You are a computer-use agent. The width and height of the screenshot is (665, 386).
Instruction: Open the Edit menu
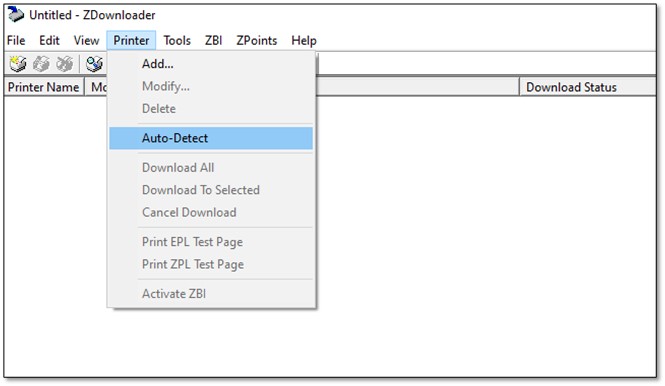[x=49, y=40]
